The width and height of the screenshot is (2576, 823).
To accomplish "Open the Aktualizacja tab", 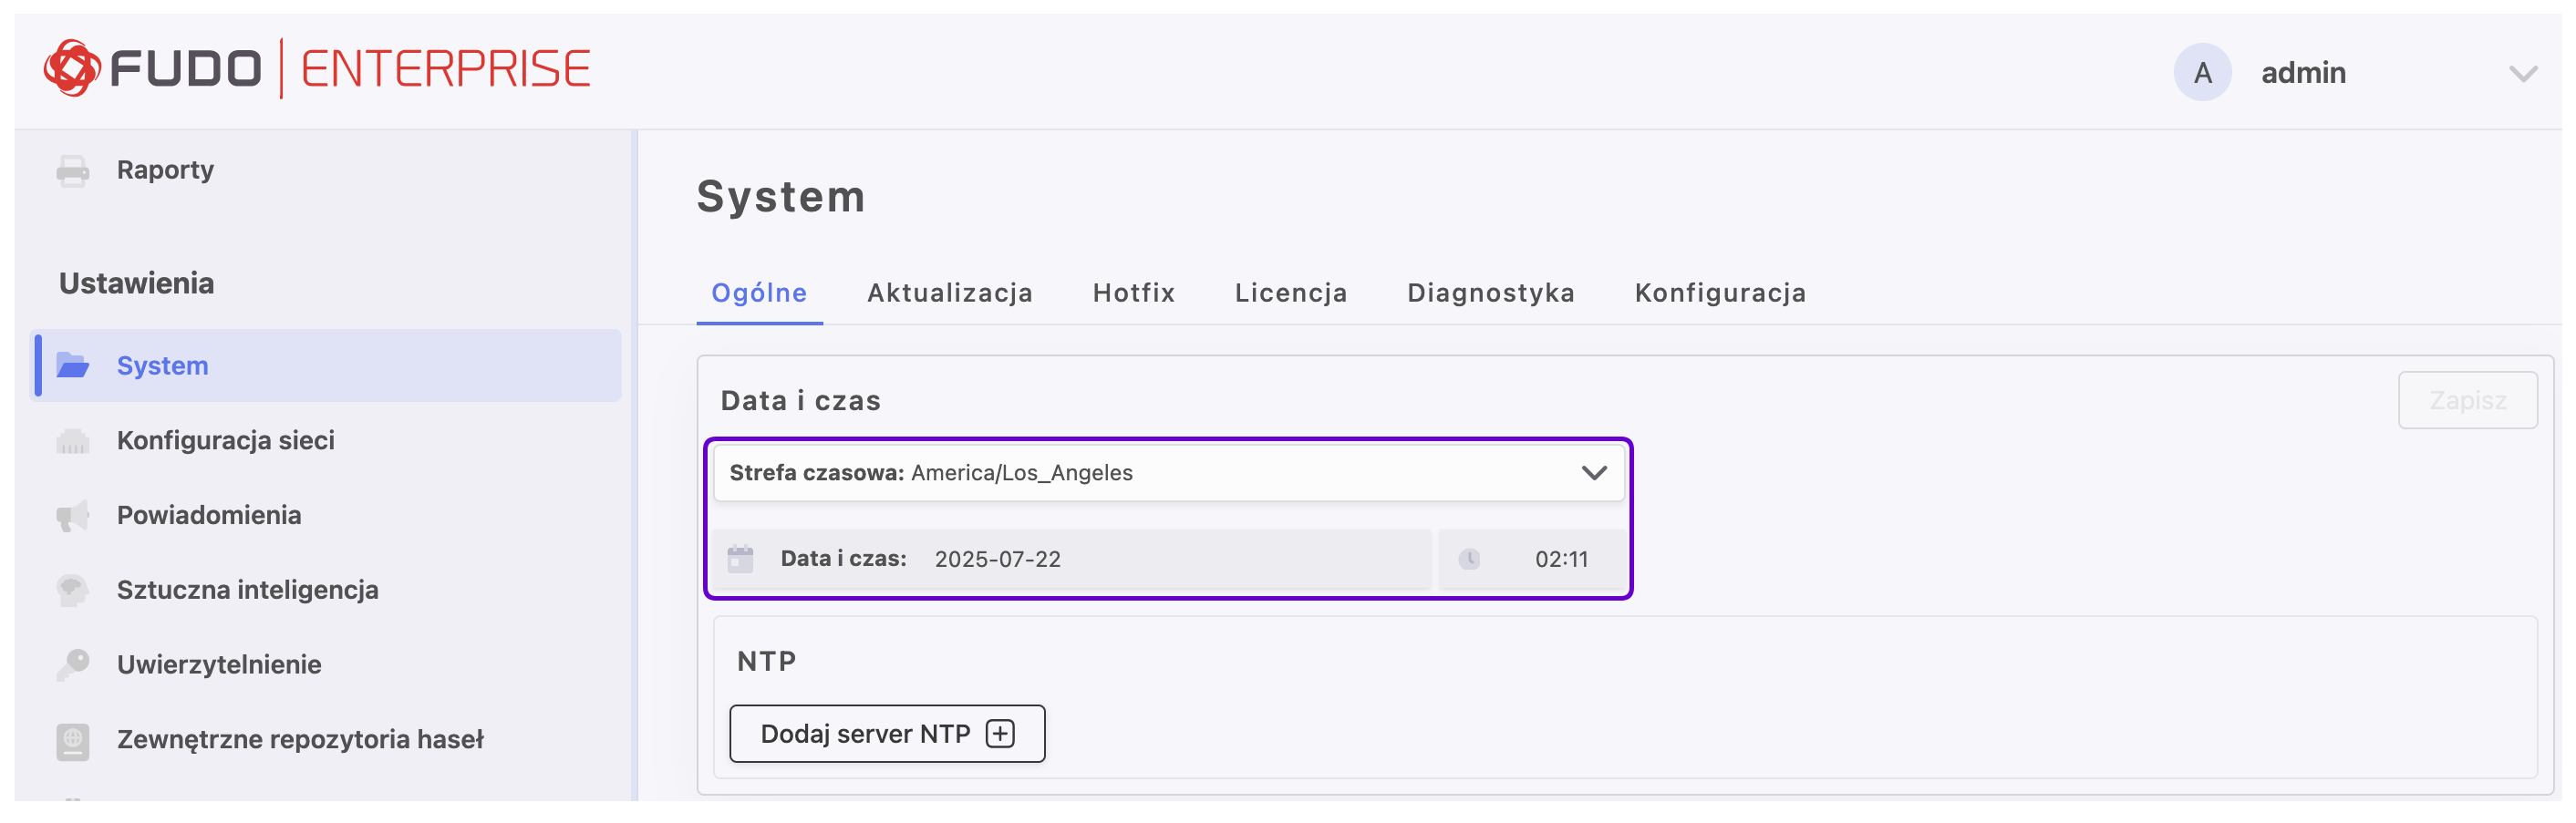I will (x=950, y=293).
